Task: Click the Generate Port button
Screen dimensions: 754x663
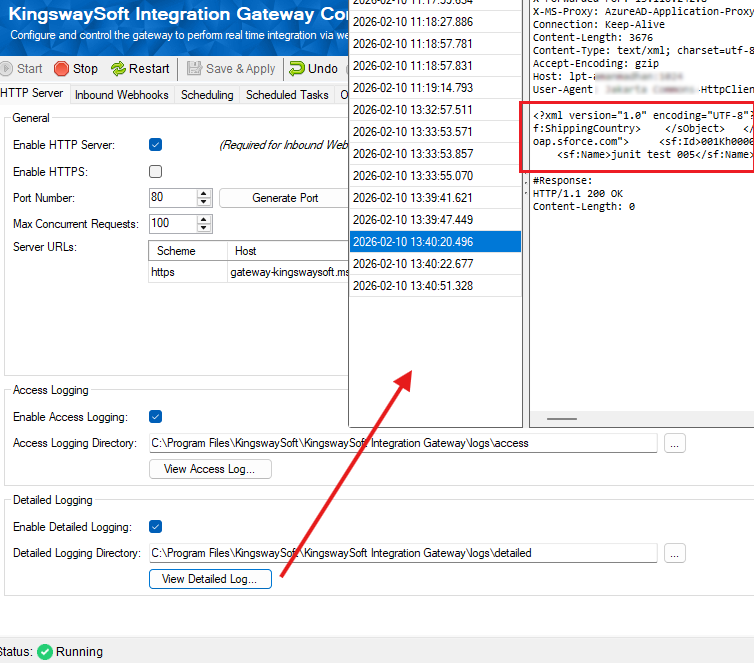Action: (285, 198)
